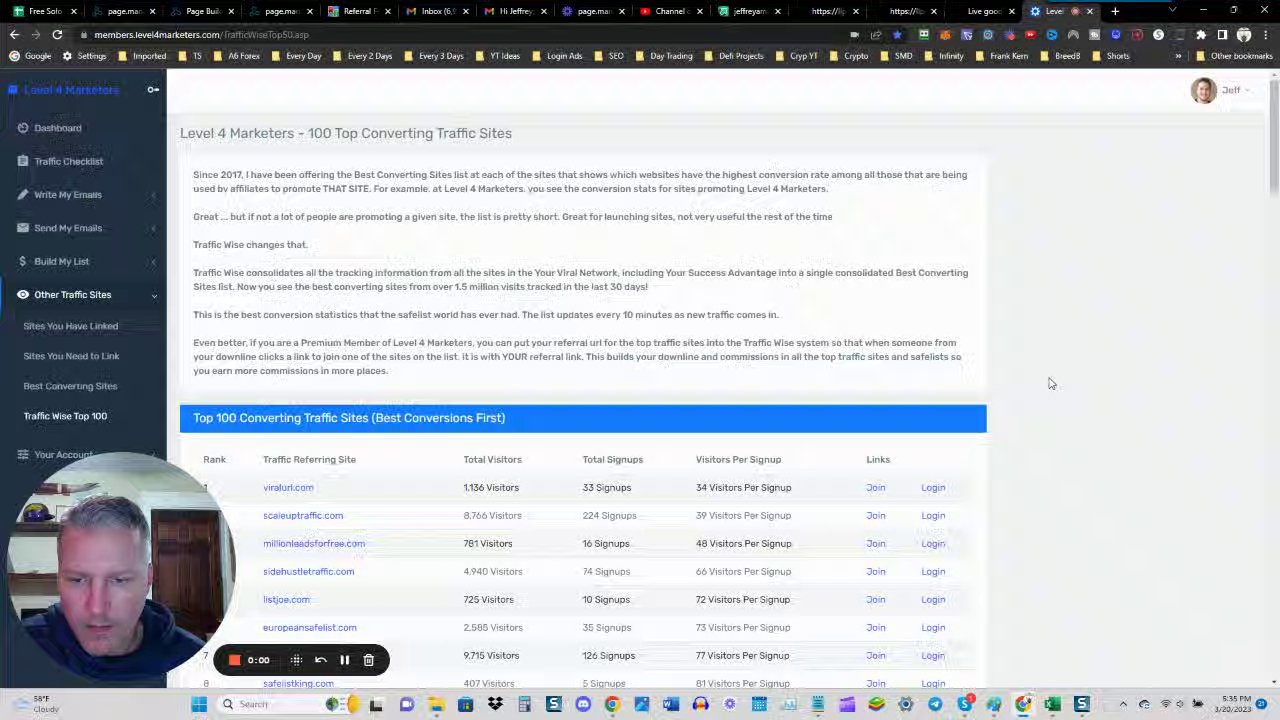Reload the page in browser

57,35
